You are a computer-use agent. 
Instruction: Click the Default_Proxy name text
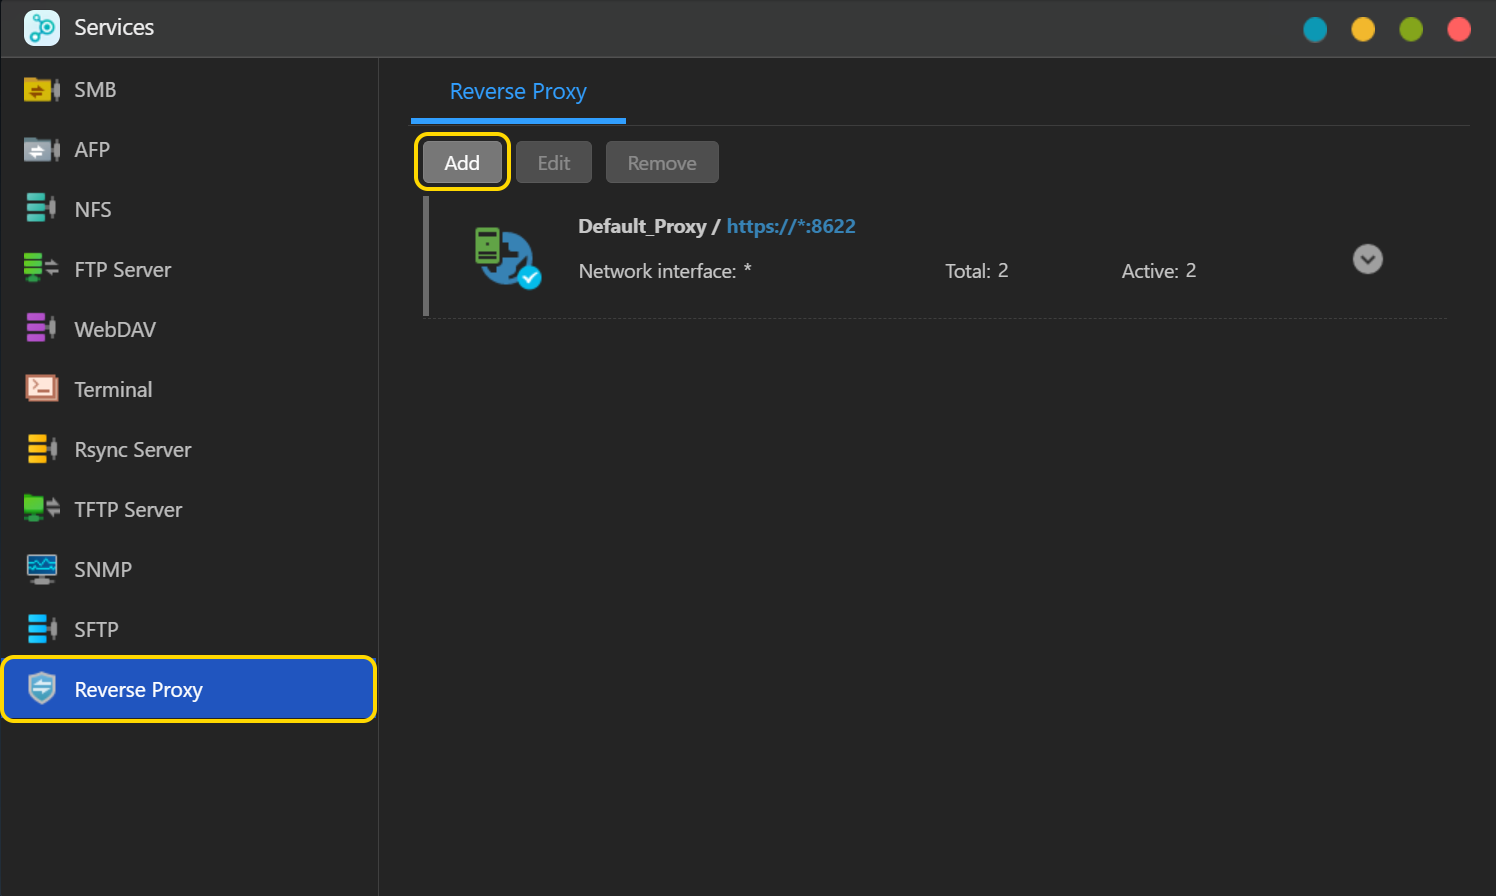click(x=642, y=226)
